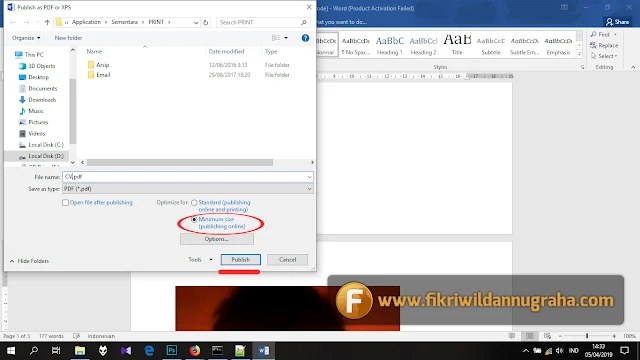
Task: Click Share in the Word window
Action: pyautogui.click(x=618, y=22)
